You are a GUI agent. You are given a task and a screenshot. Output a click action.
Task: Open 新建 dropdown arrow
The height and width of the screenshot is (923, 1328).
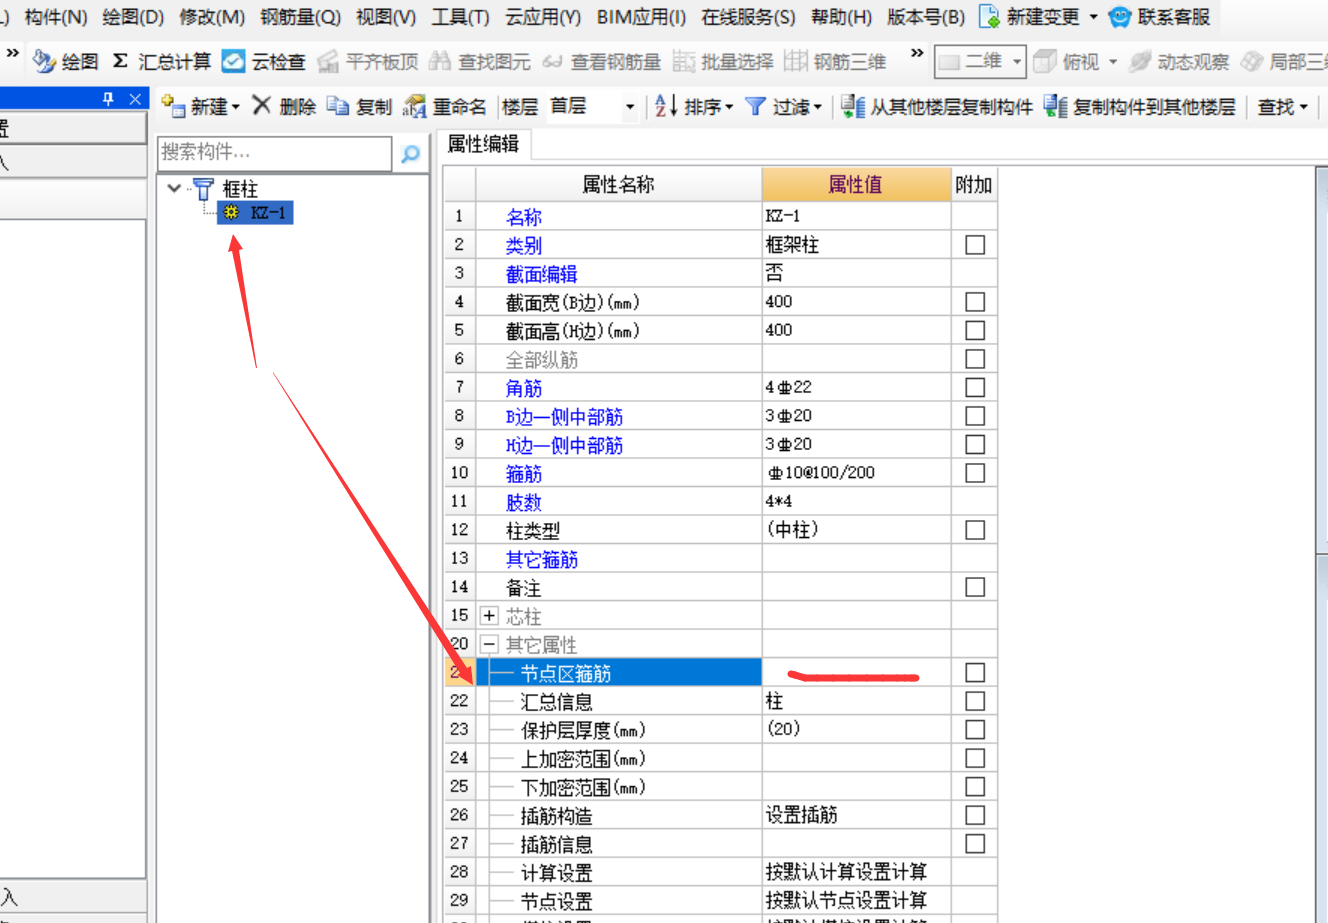pos(235,107)
